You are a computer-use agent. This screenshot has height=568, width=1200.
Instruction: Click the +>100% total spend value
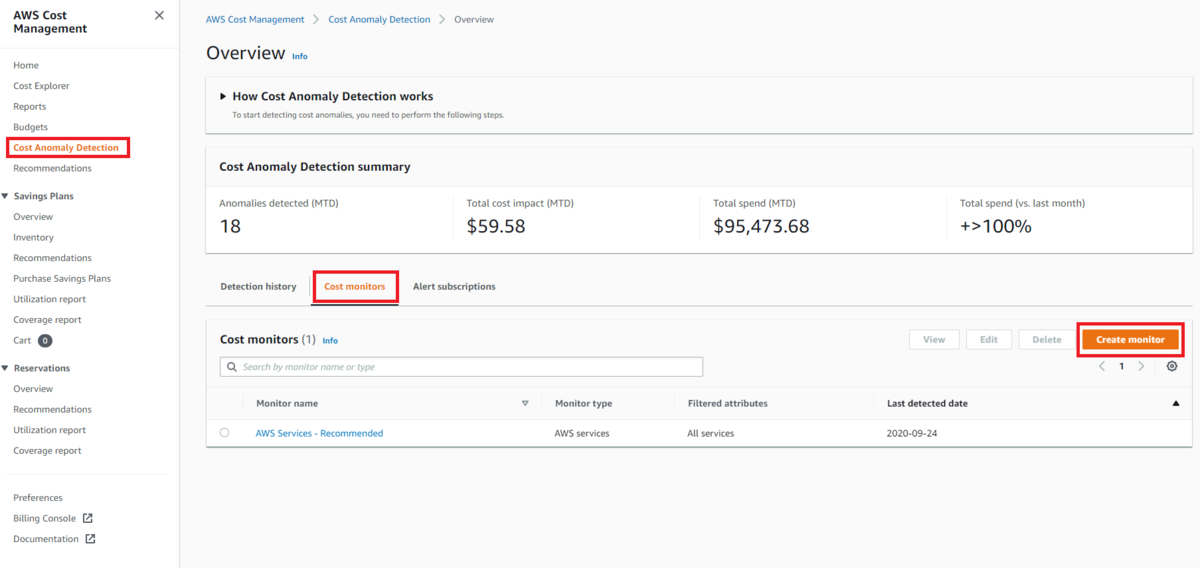click(x=995, y=226)
